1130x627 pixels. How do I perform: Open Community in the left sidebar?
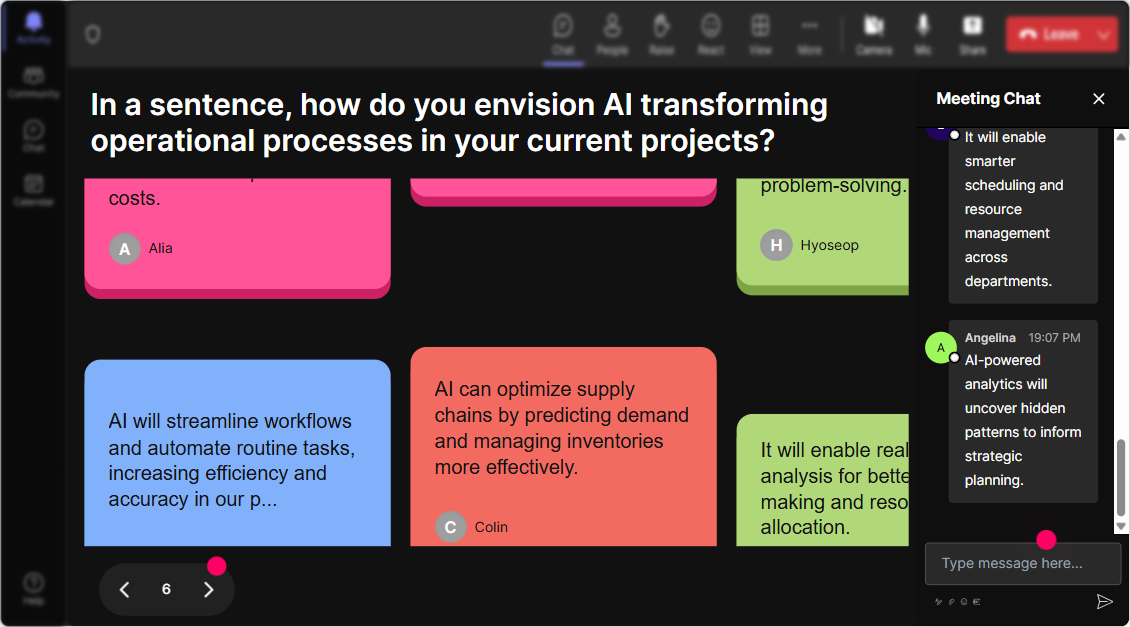pos(34,82)
